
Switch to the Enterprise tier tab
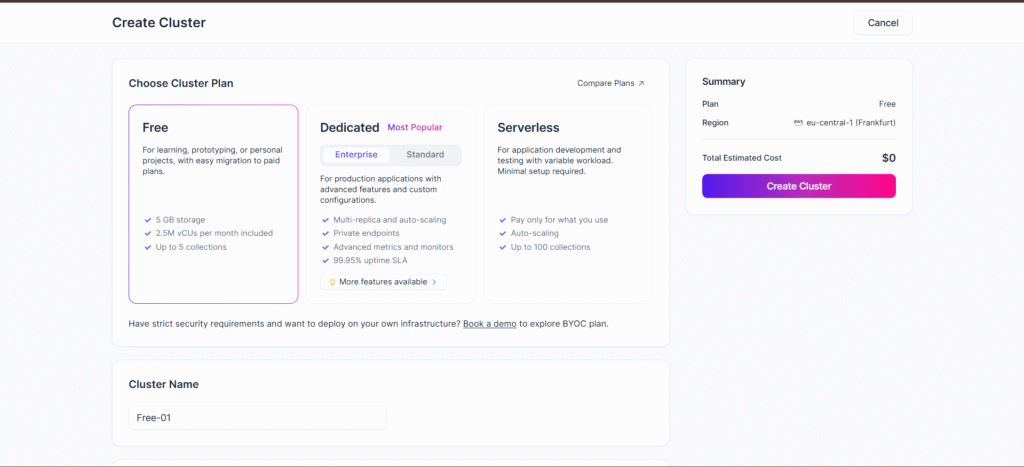coord(356,155)
